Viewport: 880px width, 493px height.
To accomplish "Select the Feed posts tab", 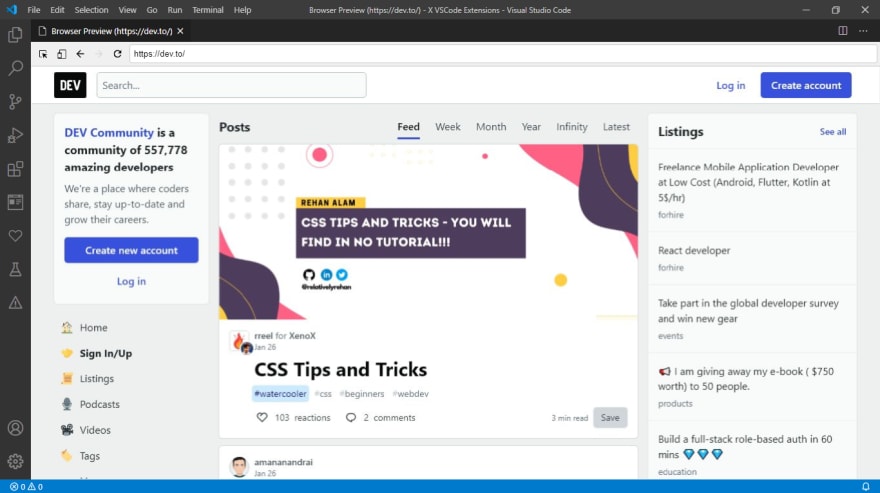I will click(x=409, y=127).
